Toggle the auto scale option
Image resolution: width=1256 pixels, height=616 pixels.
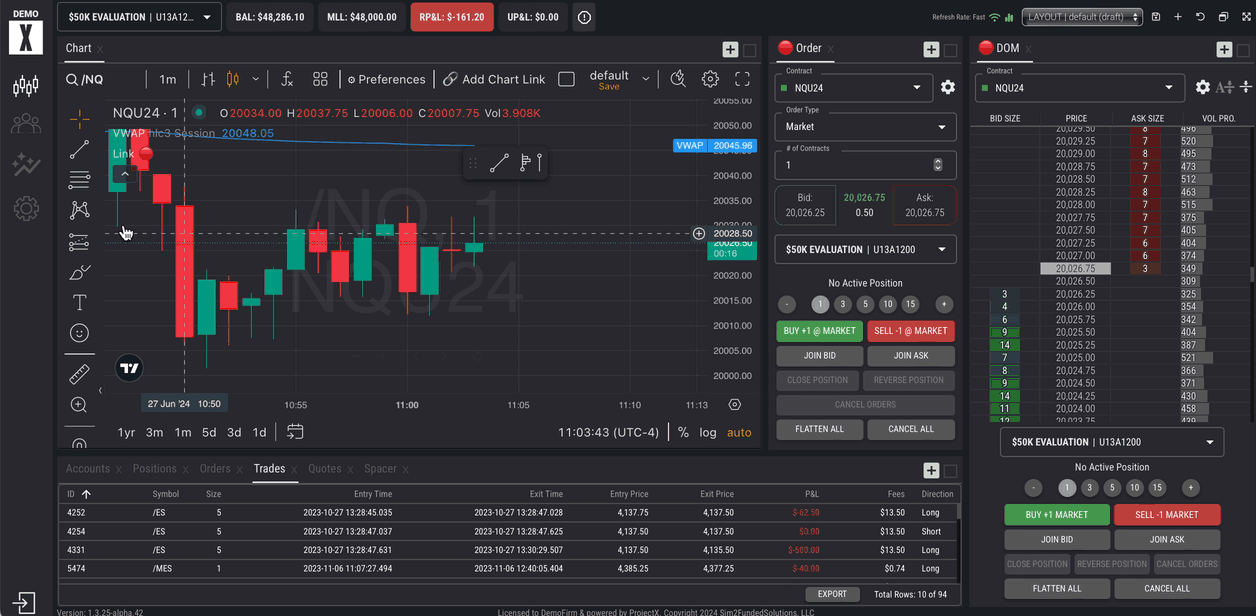(x=739, y=433)
